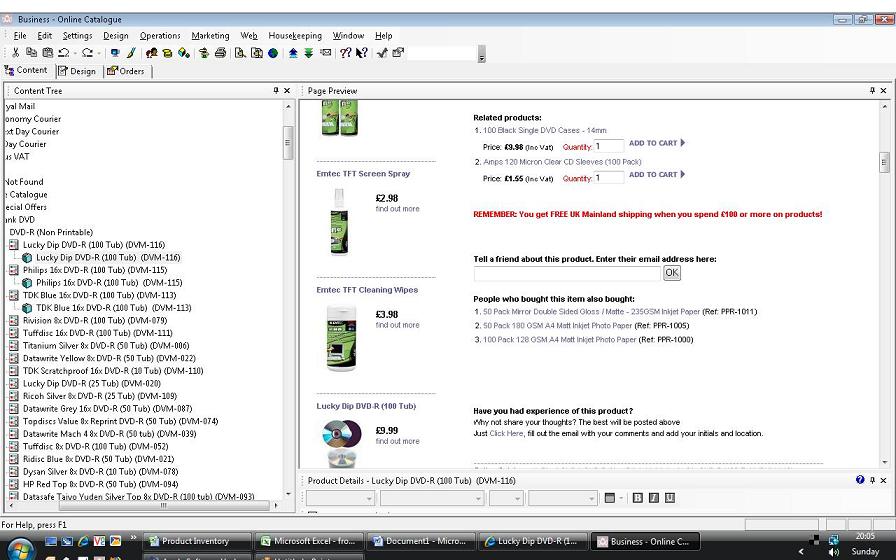The height and width of the screenshot is (560, 896).
Task: Click the Paste clipboard toolbar icon
Action: [47, 53]
